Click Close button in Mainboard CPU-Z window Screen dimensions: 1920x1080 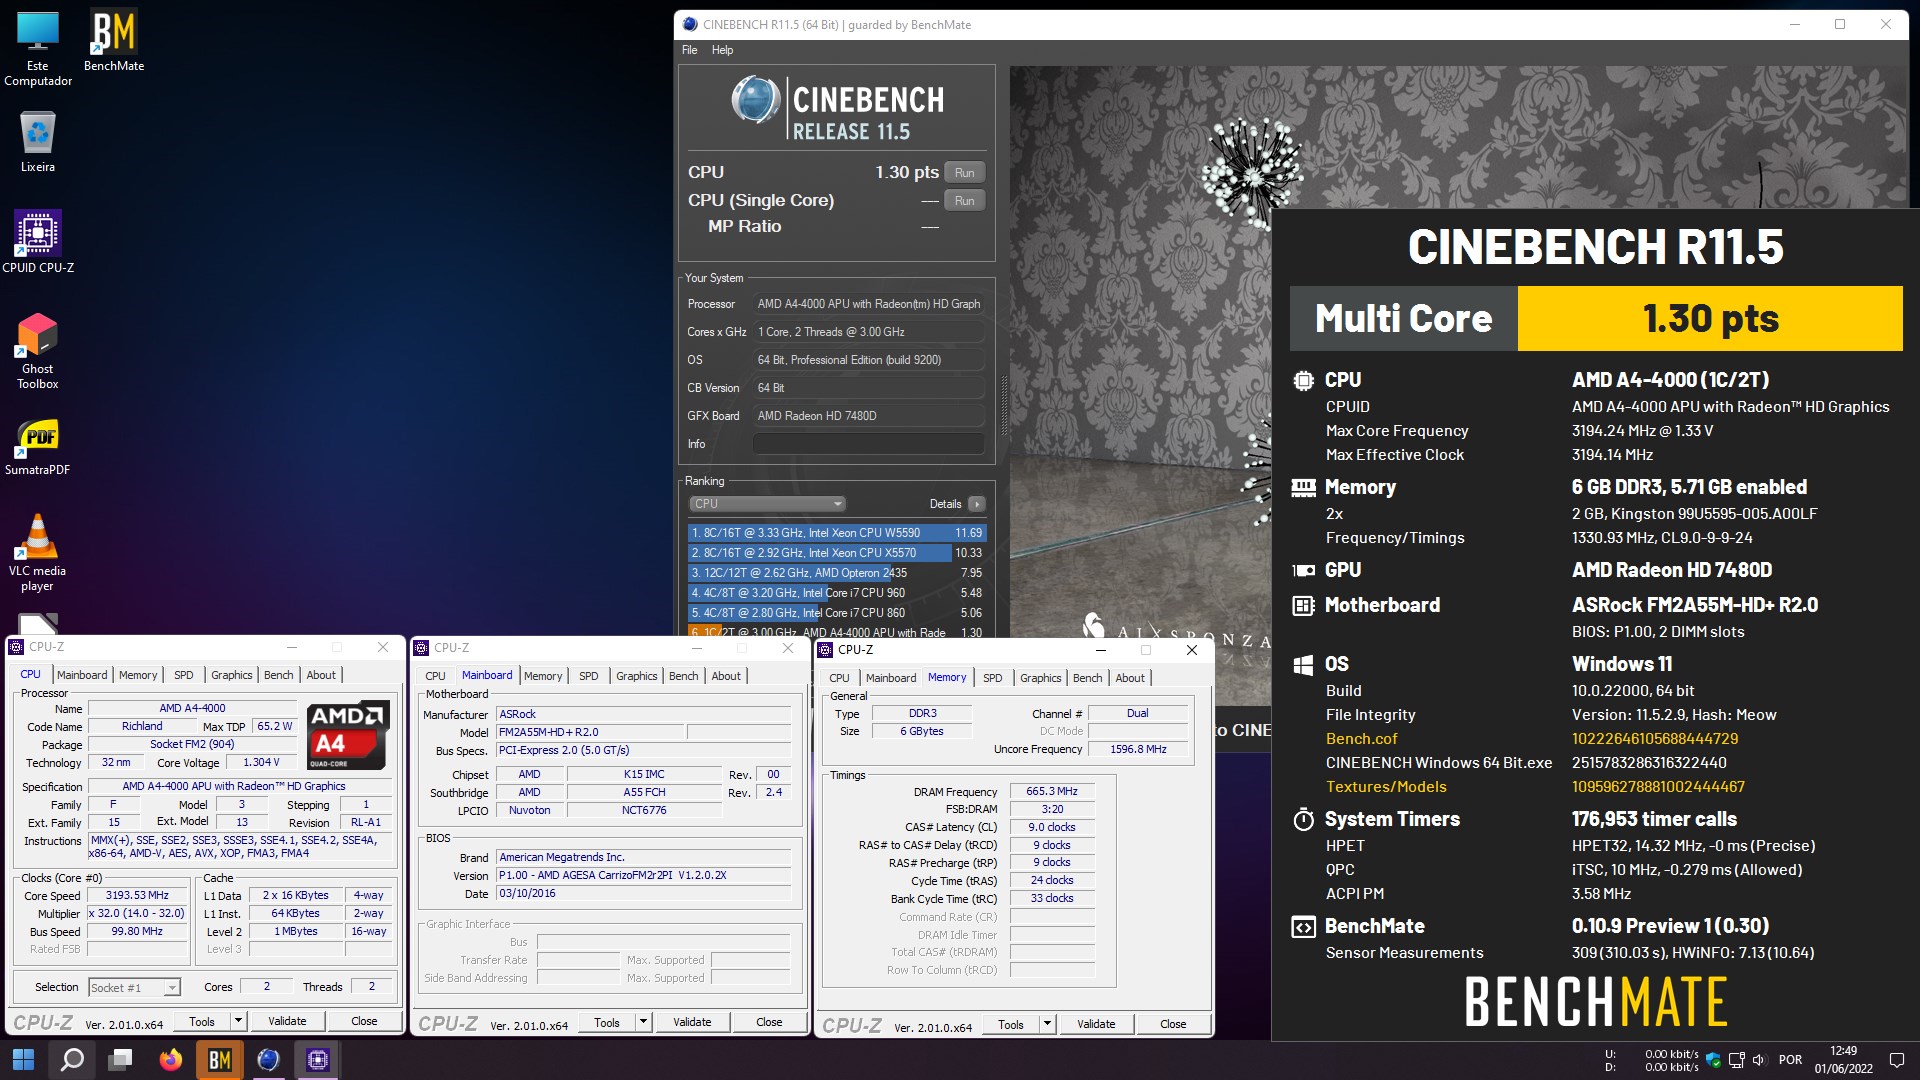(x=769, y=1022)
